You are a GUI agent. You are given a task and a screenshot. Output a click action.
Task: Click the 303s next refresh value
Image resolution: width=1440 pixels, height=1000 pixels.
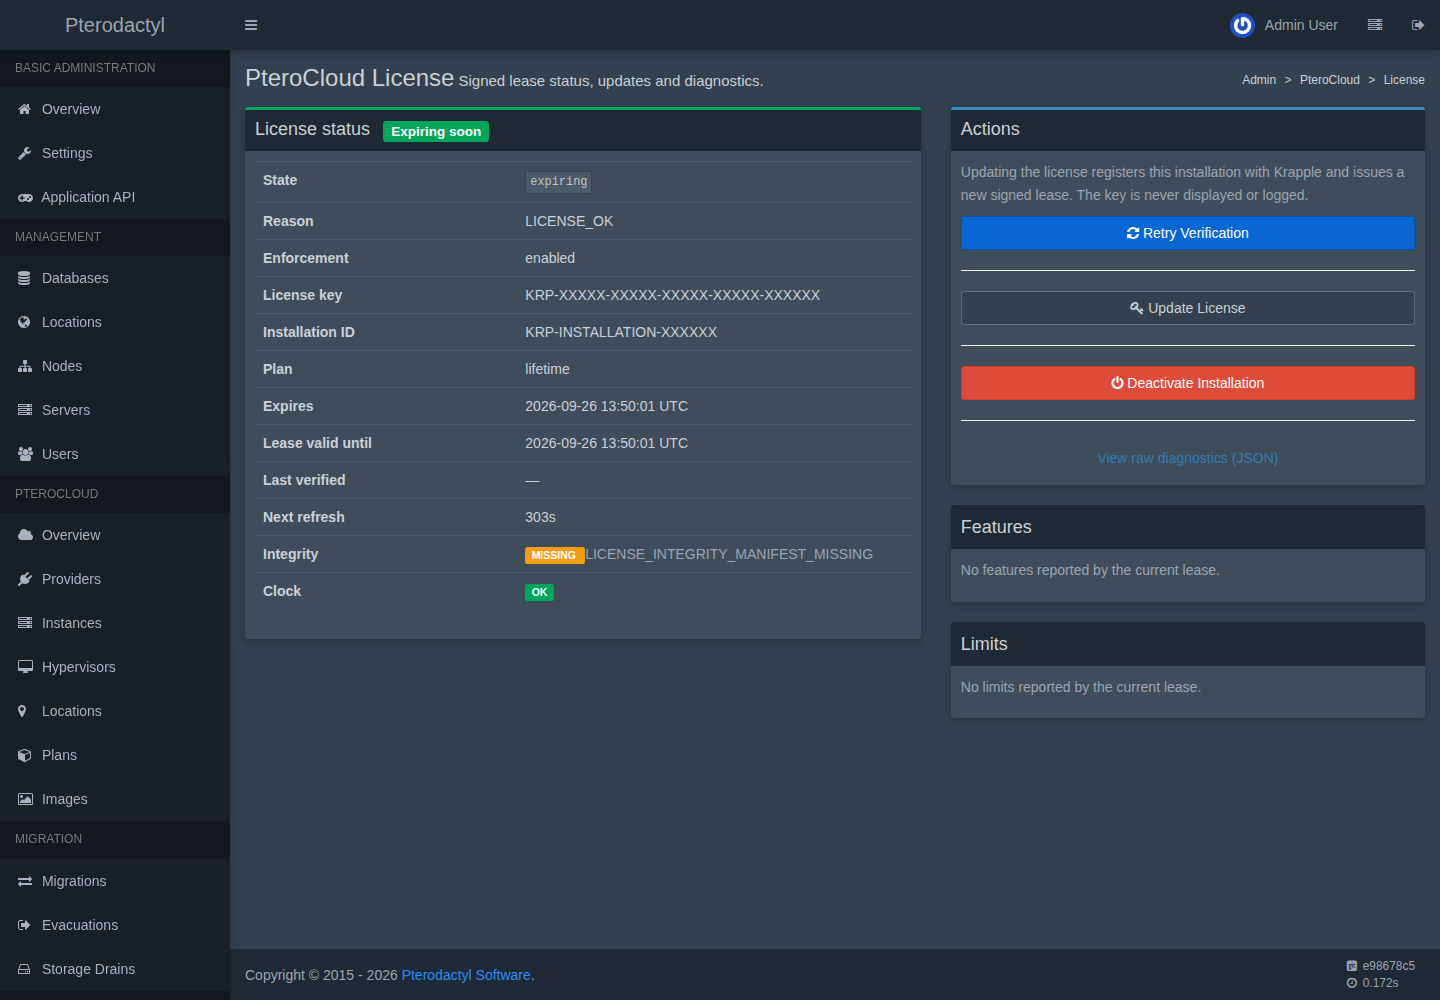[x=540, y=517]
